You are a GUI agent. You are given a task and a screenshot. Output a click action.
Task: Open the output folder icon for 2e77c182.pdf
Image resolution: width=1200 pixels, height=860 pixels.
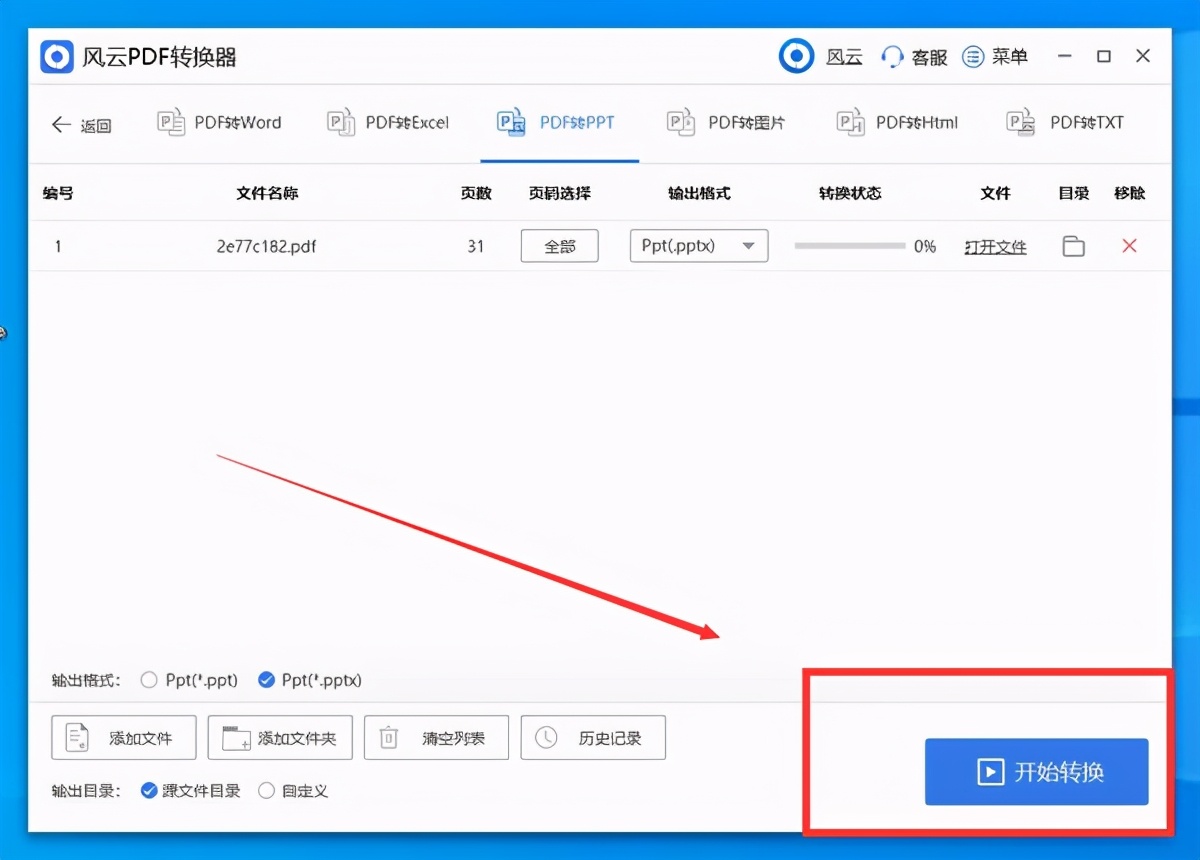click(1073, 246)
